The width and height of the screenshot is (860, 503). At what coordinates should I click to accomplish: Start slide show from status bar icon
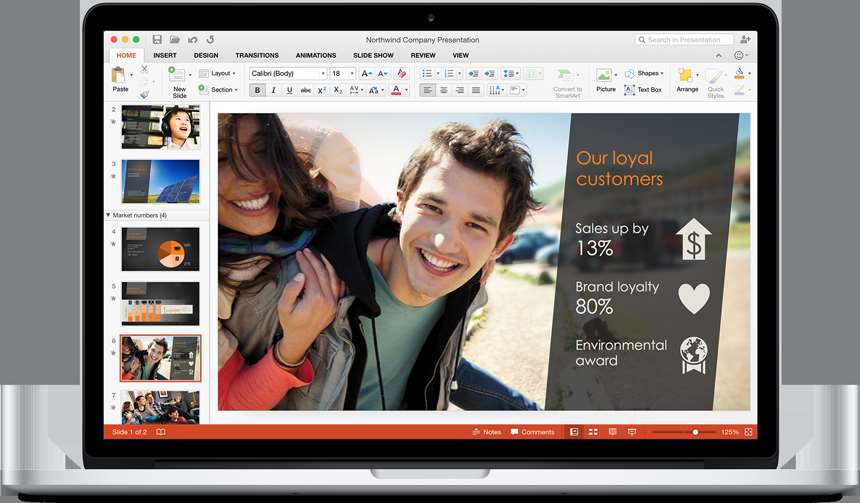(x=632, y=432)
